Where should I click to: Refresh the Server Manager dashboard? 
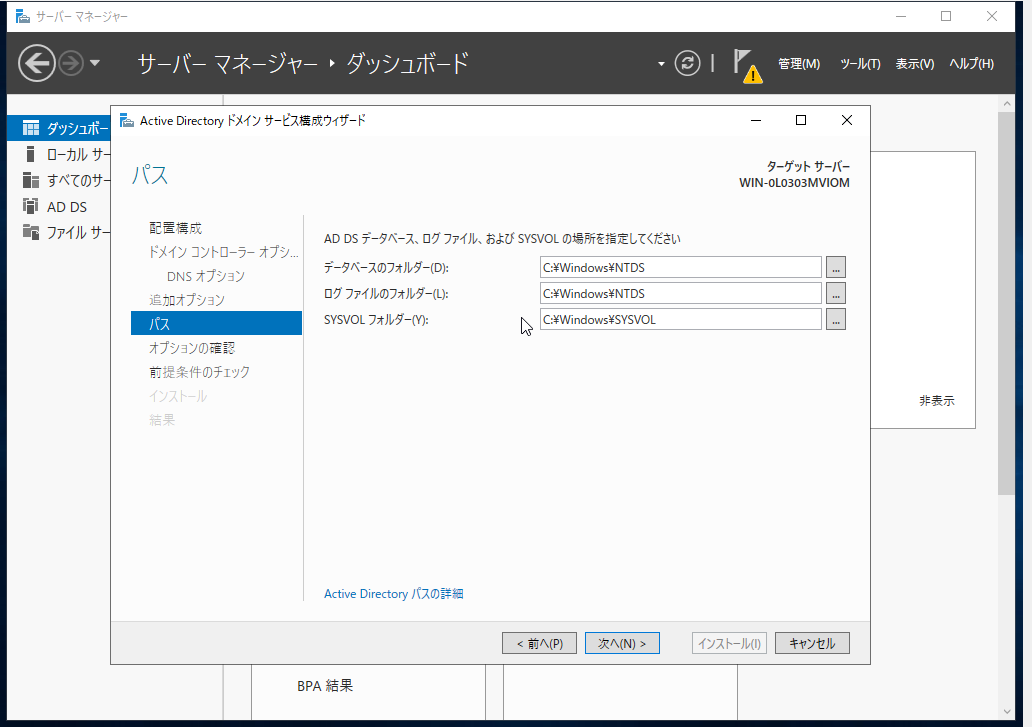pos(687,63)
